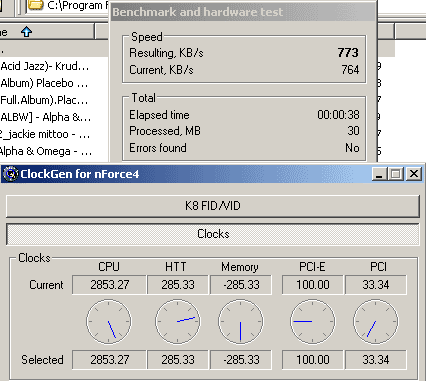Image resolution: width=426 pixels, height=381 pixels.
Task: Click the 'Elapsed time' label
Action: click(x=159, y=115)
